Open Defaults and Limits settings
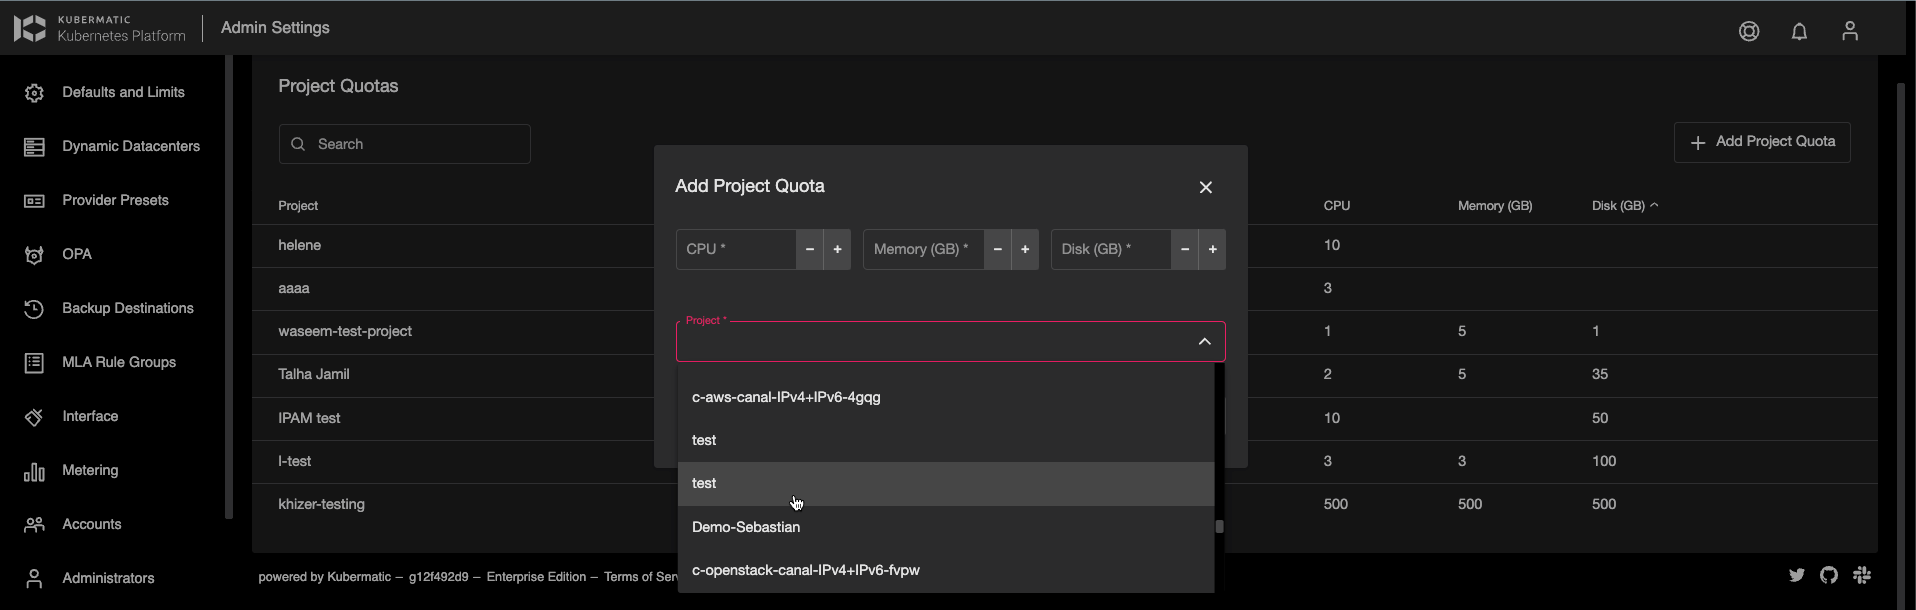Viewport: 1916px width, 610px height. (123, 92)
